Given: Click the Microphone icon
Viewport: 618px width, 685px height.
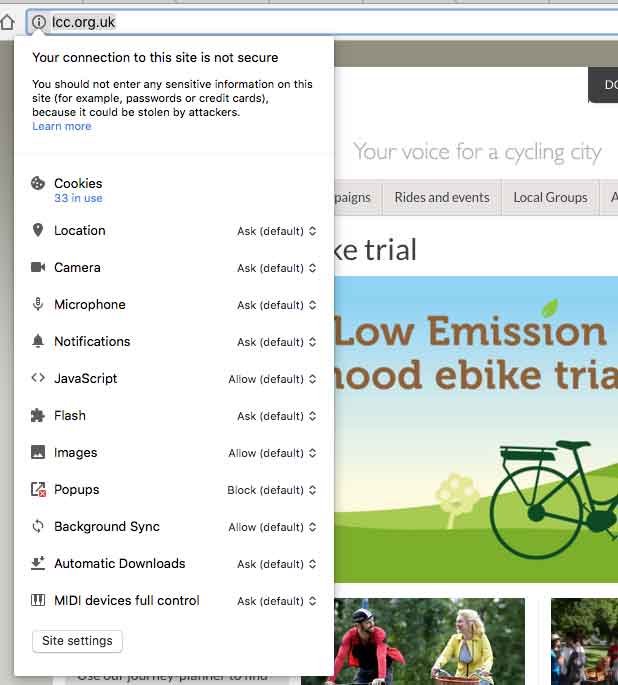Looking at the screenshot, I should pyautogui.click(x=38, y=304).
